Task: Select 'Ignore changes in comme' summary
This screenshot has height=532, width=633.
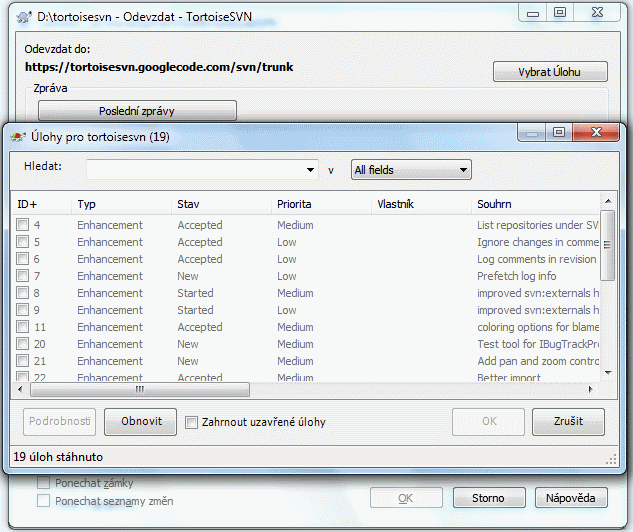Action: 538,242
